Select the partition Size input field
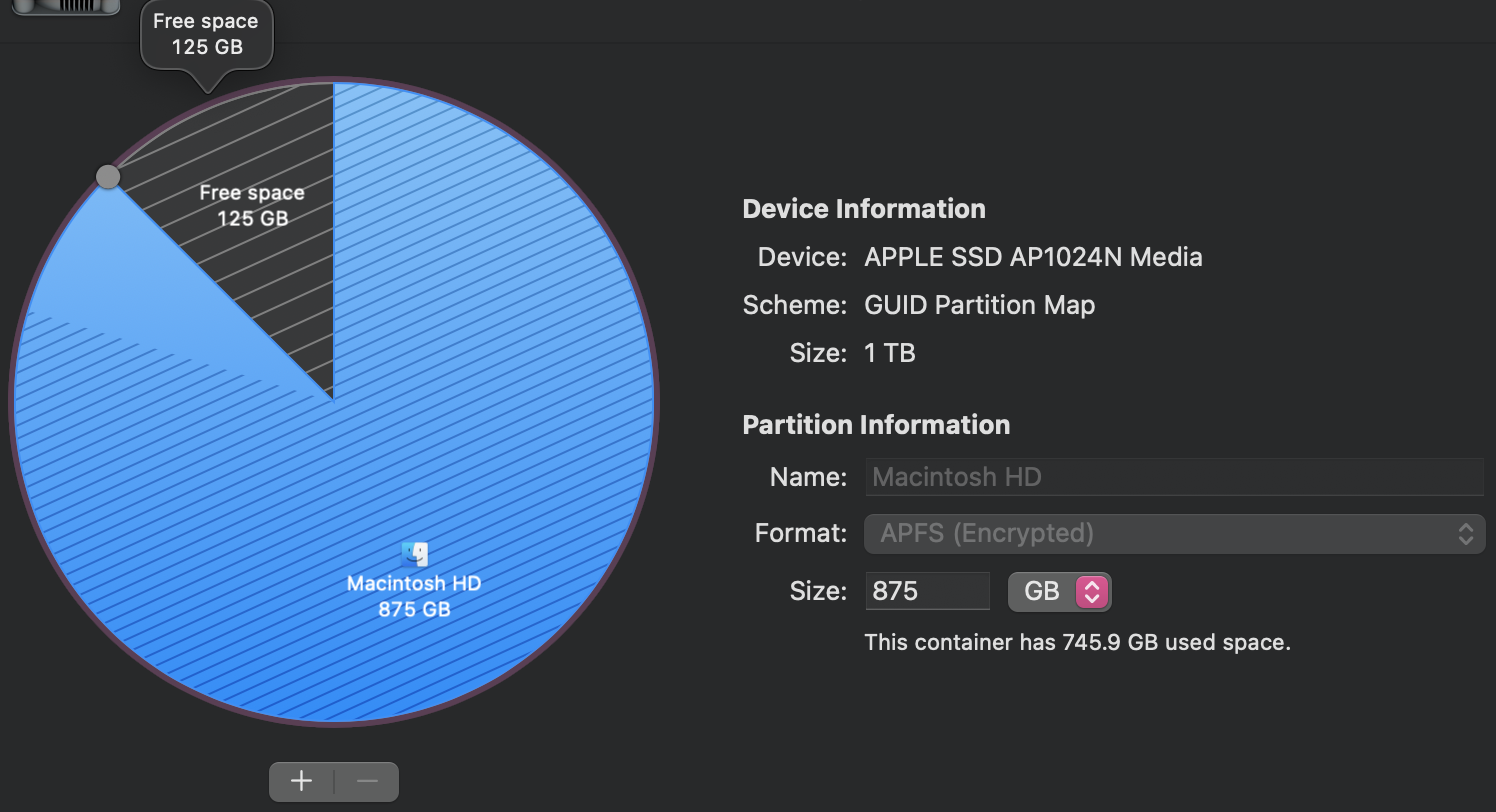The width and height of the screenshot is (1496, 812). pyautogui.click(x=926, y=591)
